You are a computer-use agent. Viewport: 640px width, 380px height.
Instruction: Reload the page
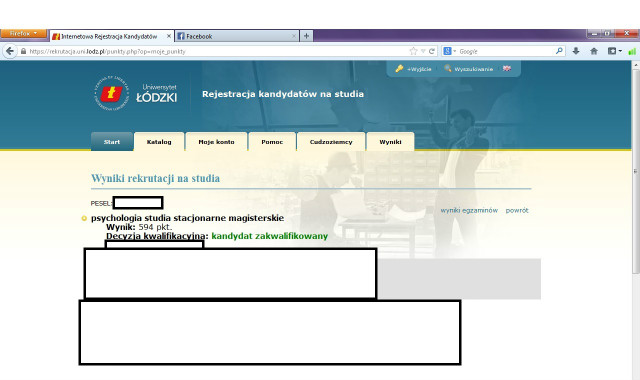pyautogui.click(x=431, y=51)
